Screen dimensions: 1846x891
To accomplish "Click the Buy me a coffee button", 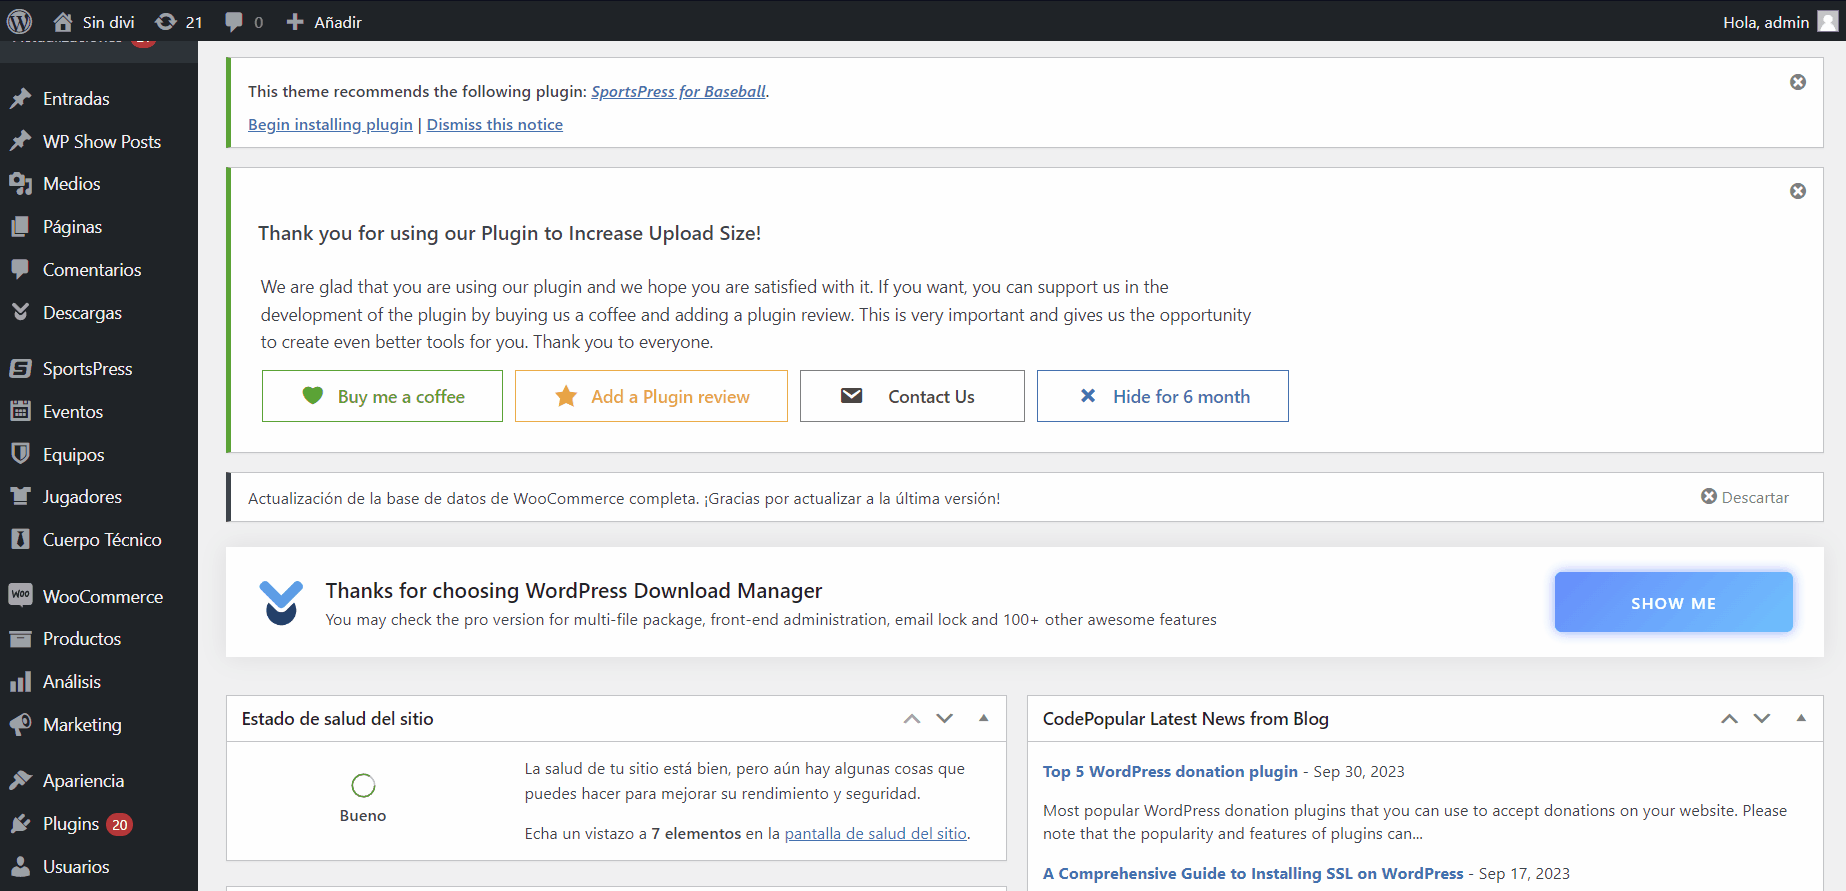I will [x=382, y=396].
